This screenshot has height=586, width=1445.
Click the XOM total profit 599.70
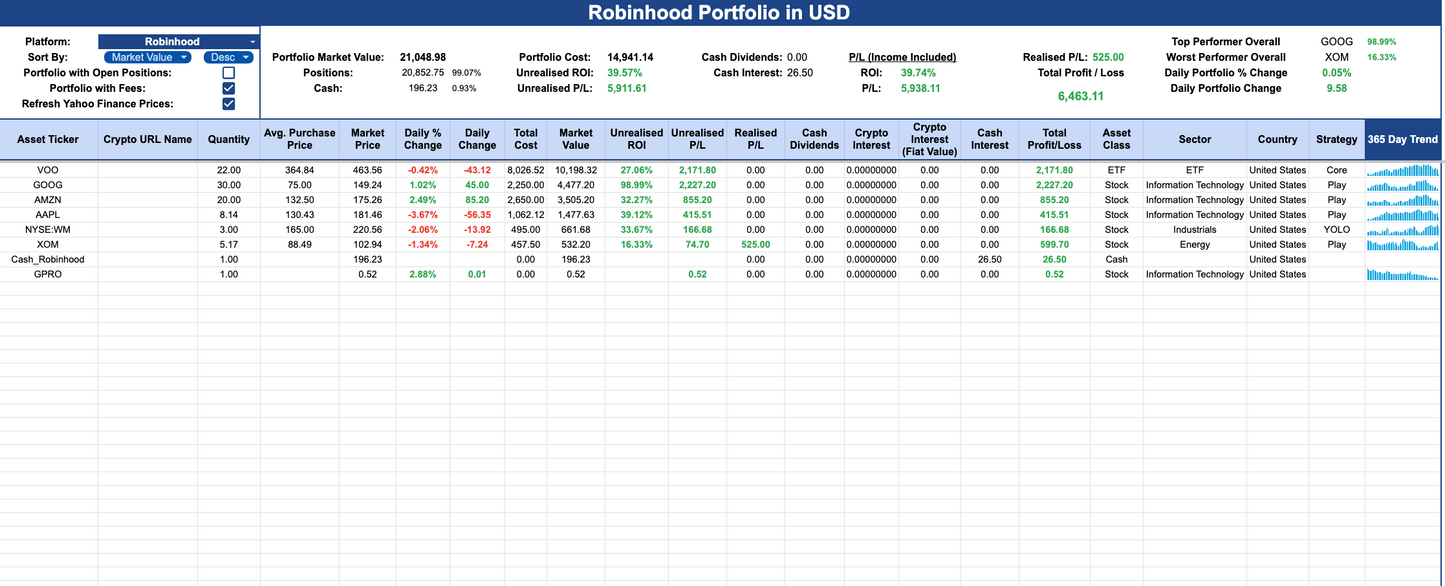[x=1055, y=244]
